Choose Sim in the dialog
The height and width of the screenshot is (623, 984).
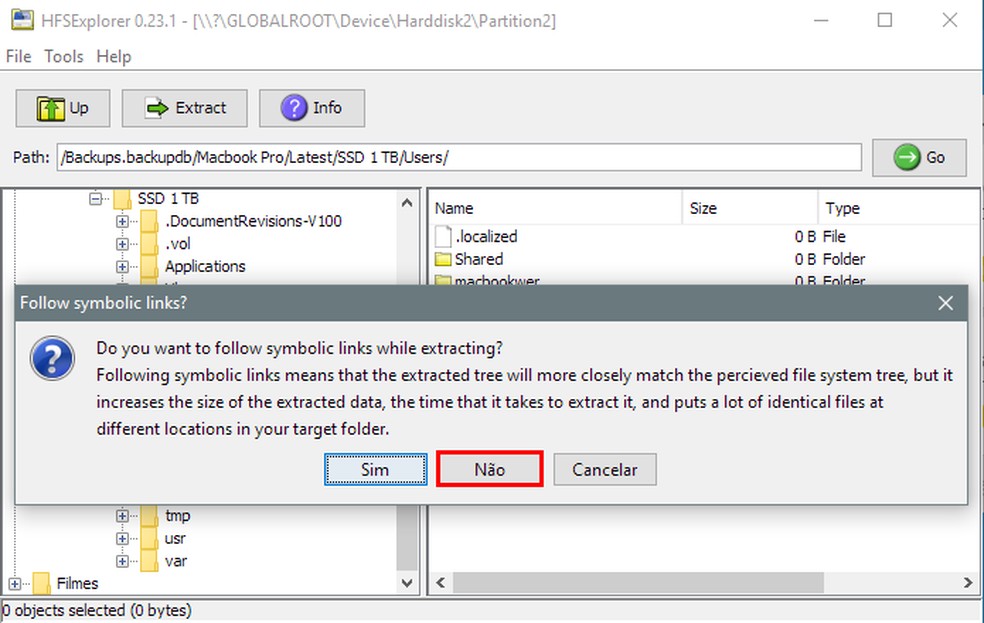(x=375, y=469)
